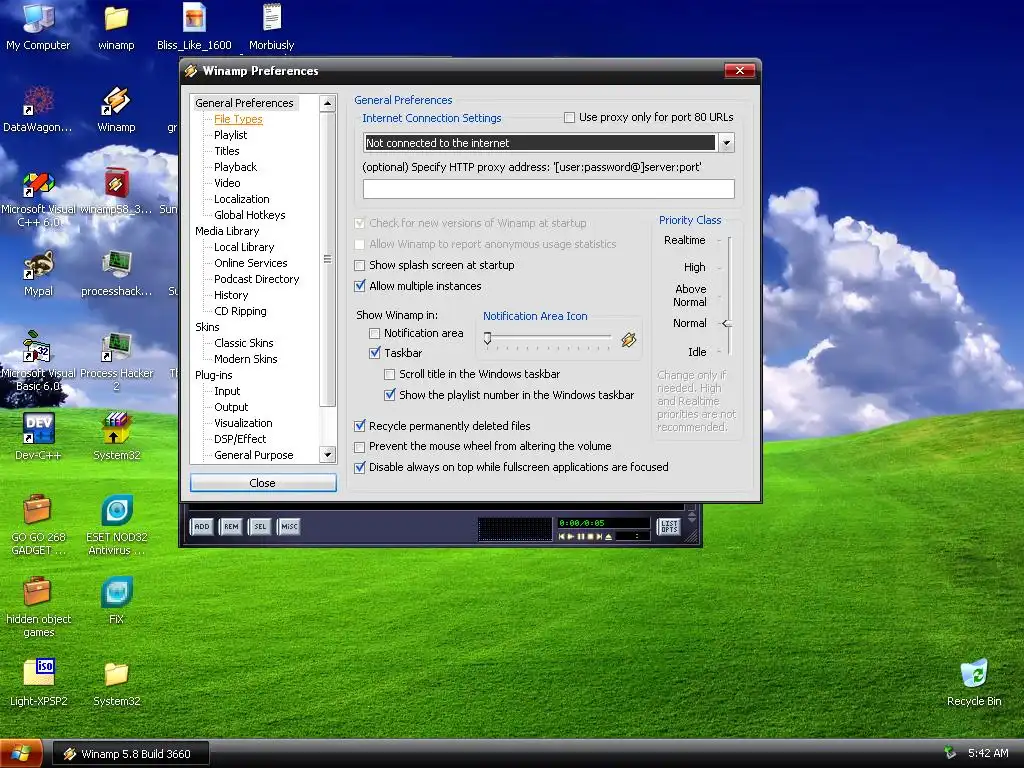Open the File Types preferences page

(238, 119)
